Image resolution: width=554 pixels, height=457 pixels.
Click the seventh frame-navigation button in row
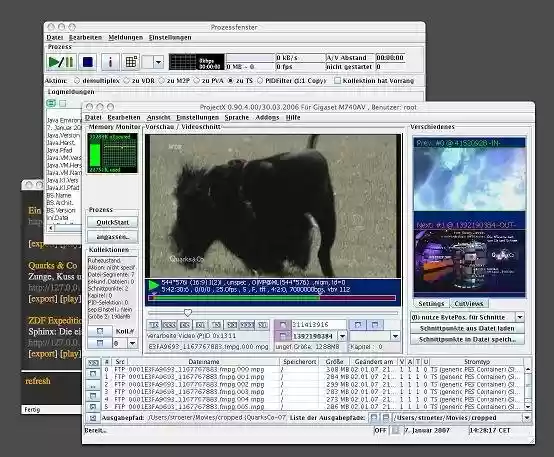[247, 324]
